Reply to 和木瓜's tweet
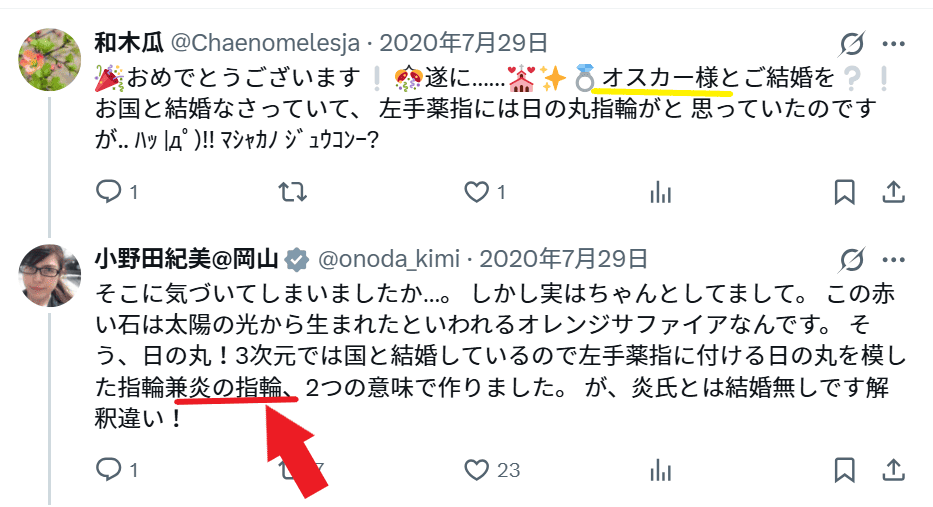 pos(109,192)
